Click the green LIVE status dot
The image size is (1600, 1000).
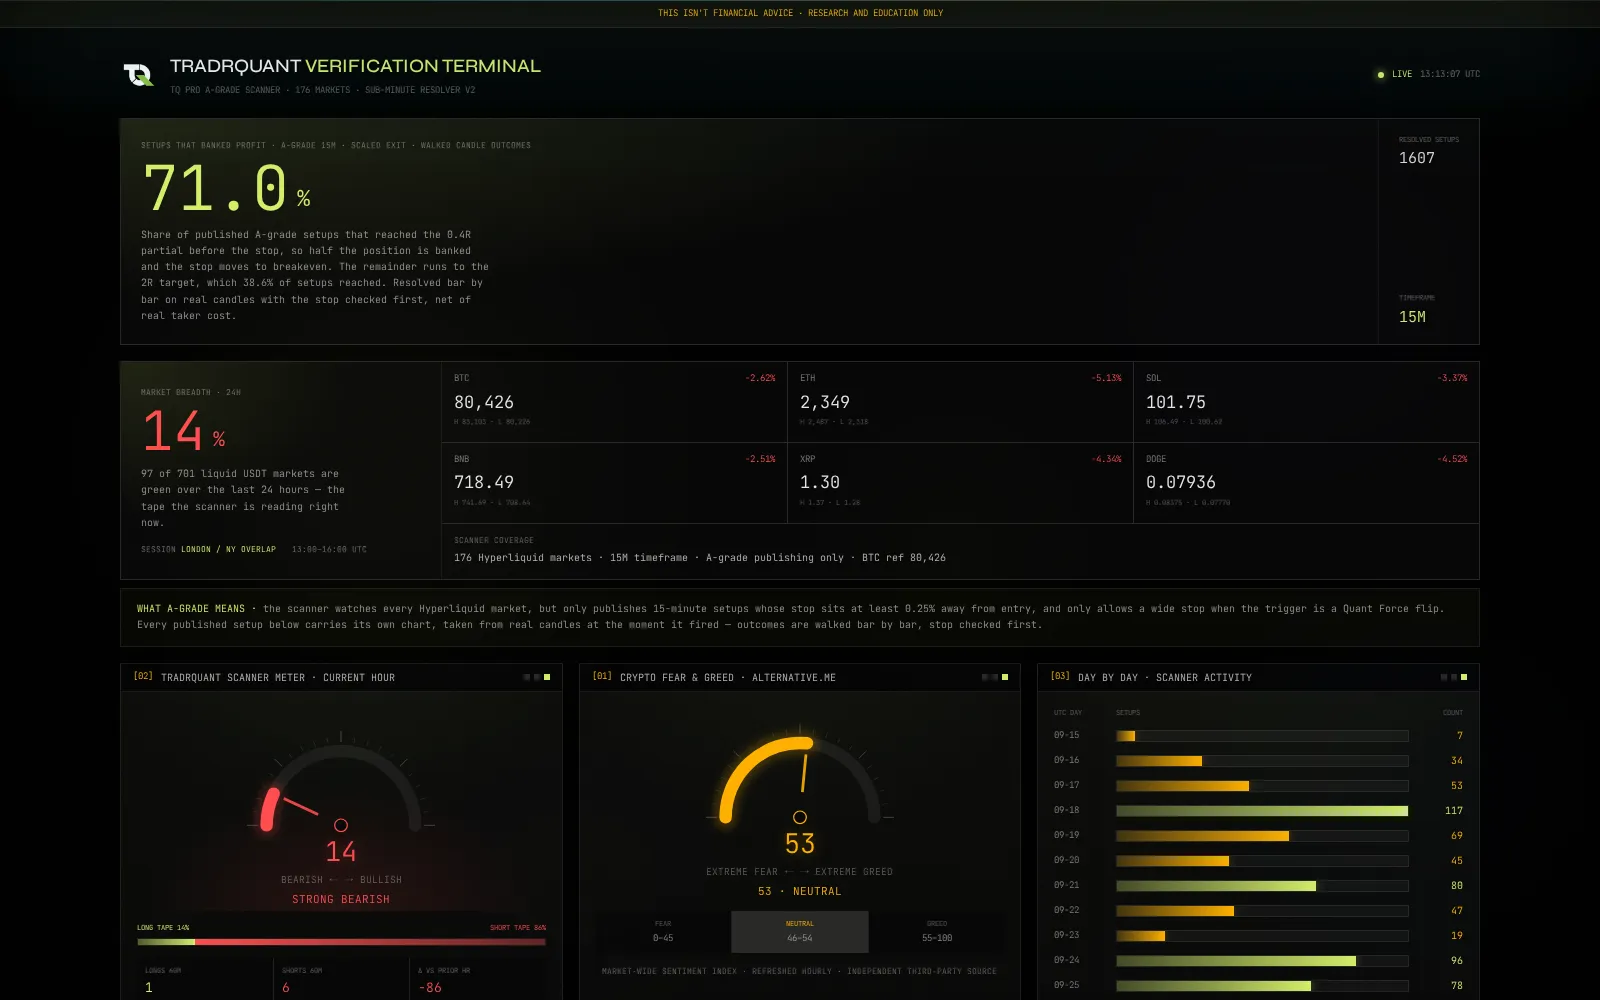(x=1381, y=75)
